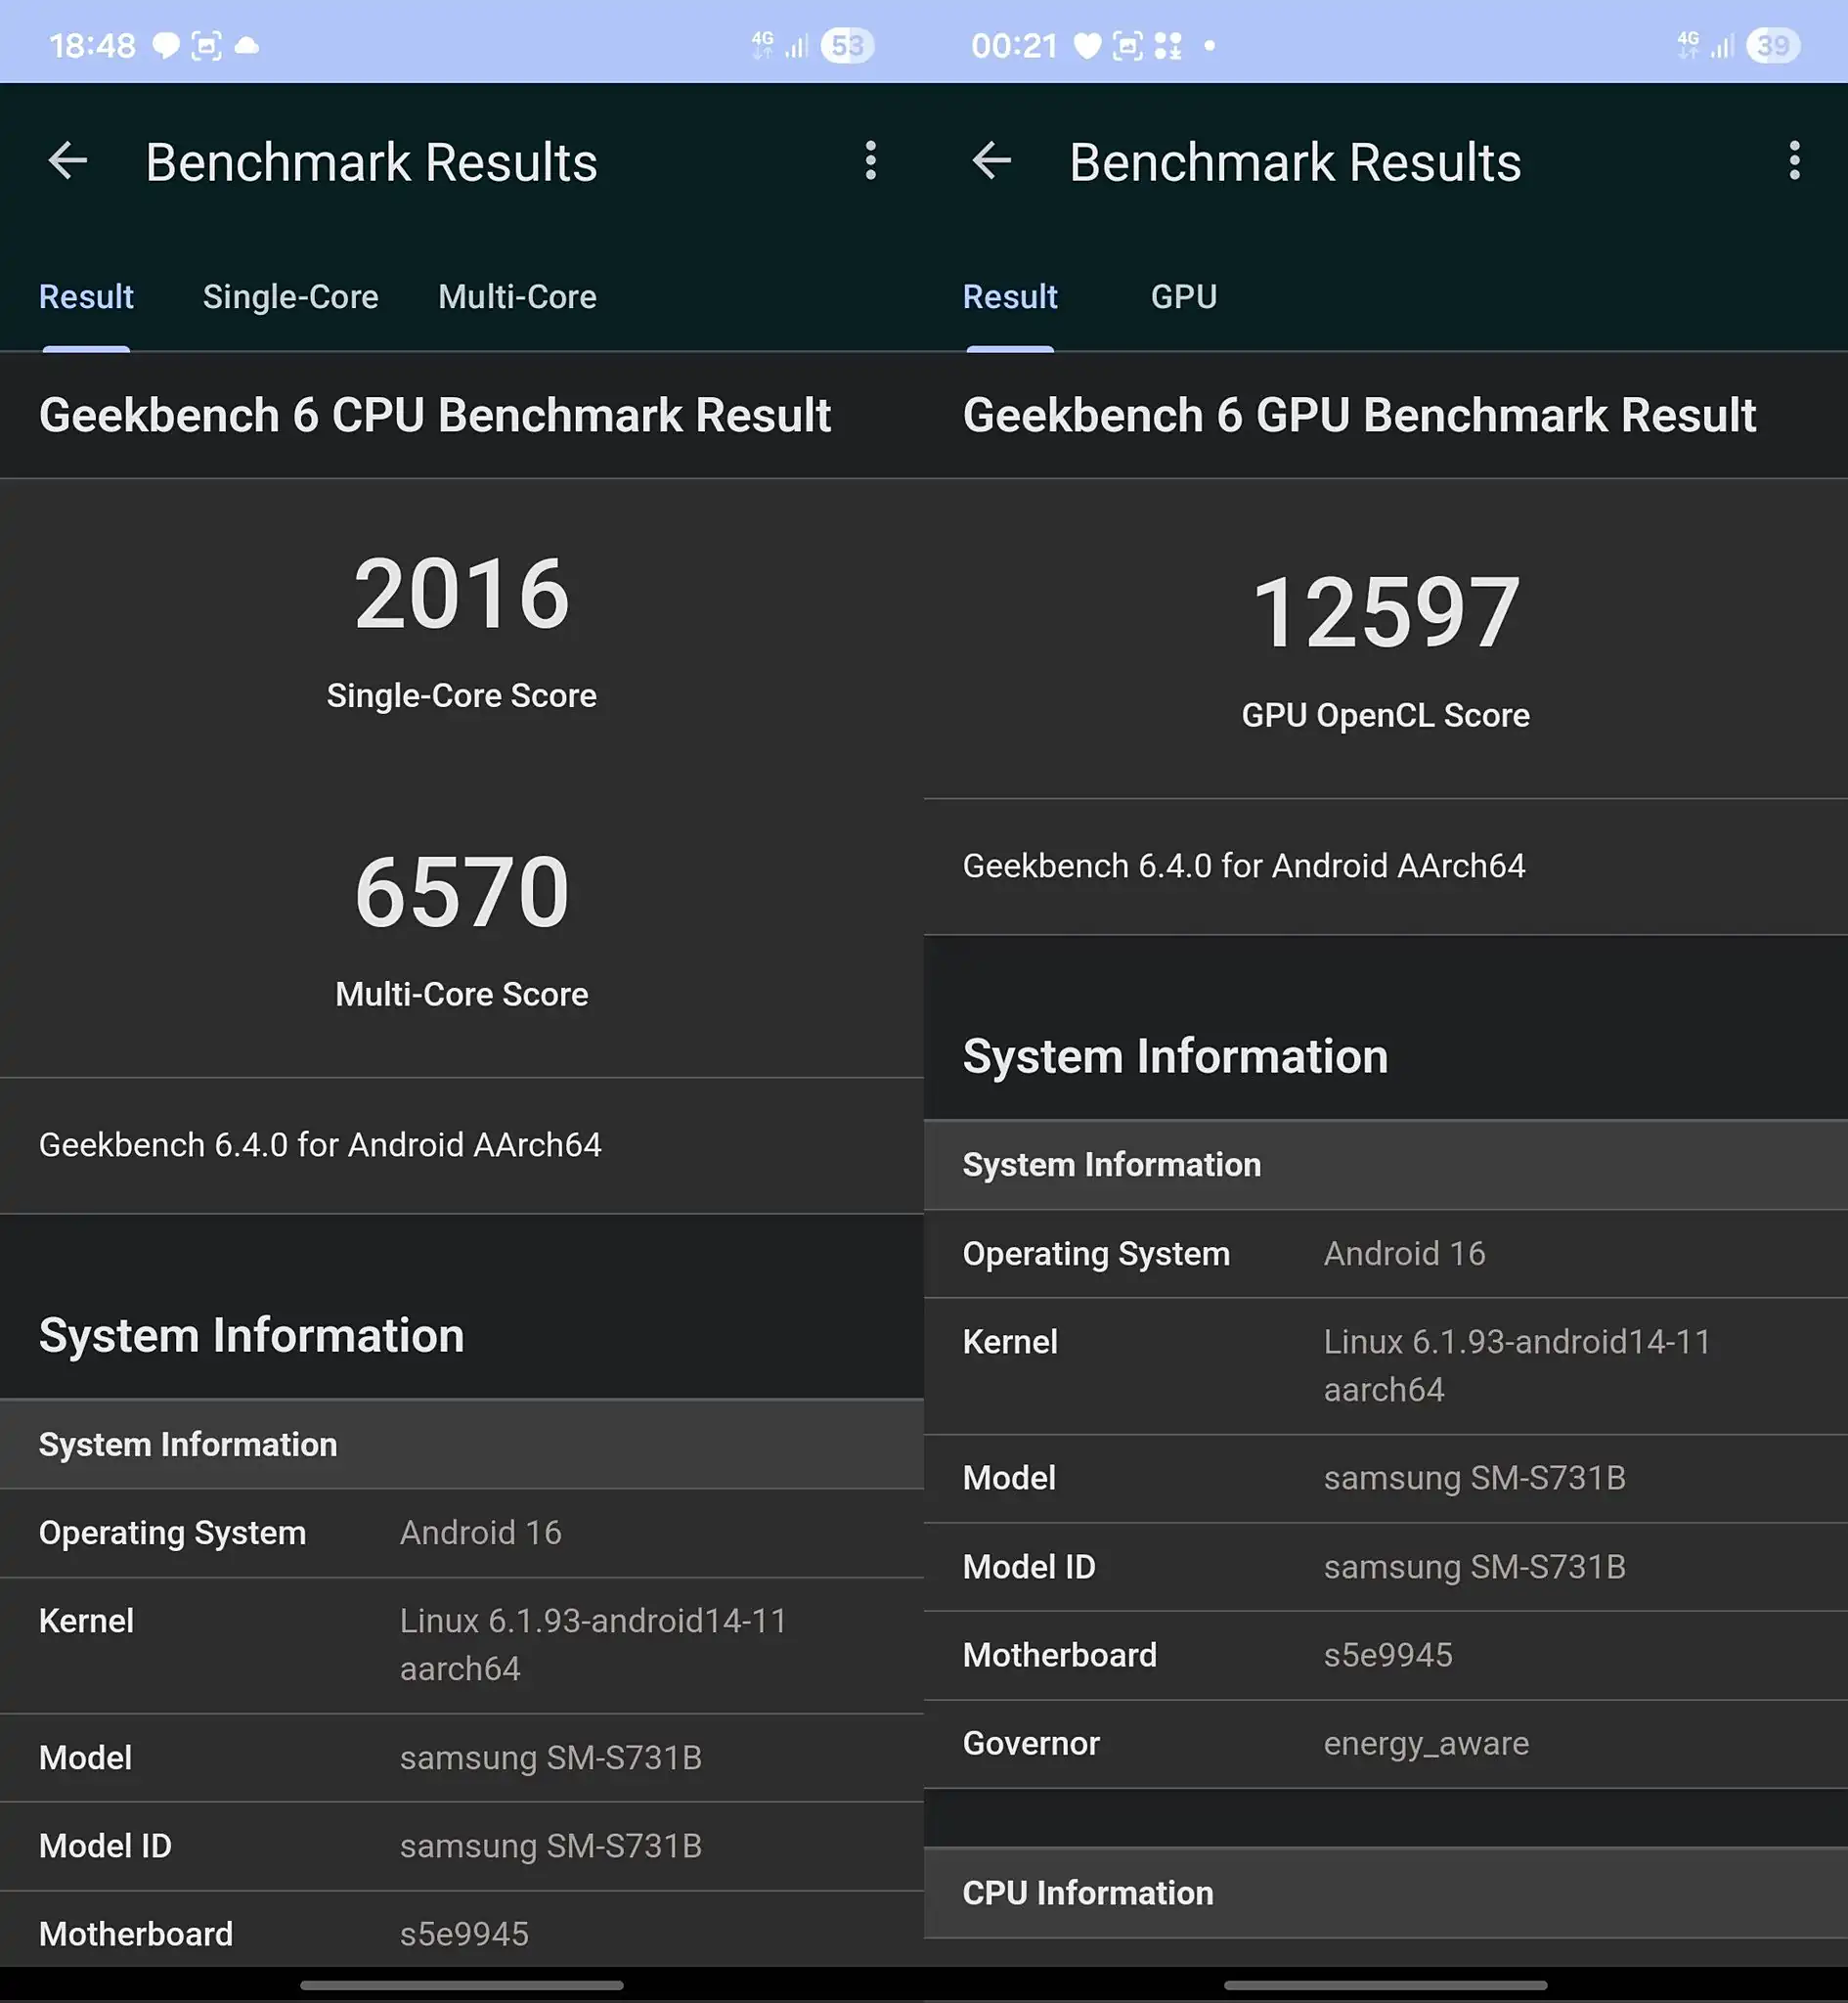This screenshot has width=1848, height=2003.
Task: Tap back arrow on GPU benchmark screen
Action: 992,161
